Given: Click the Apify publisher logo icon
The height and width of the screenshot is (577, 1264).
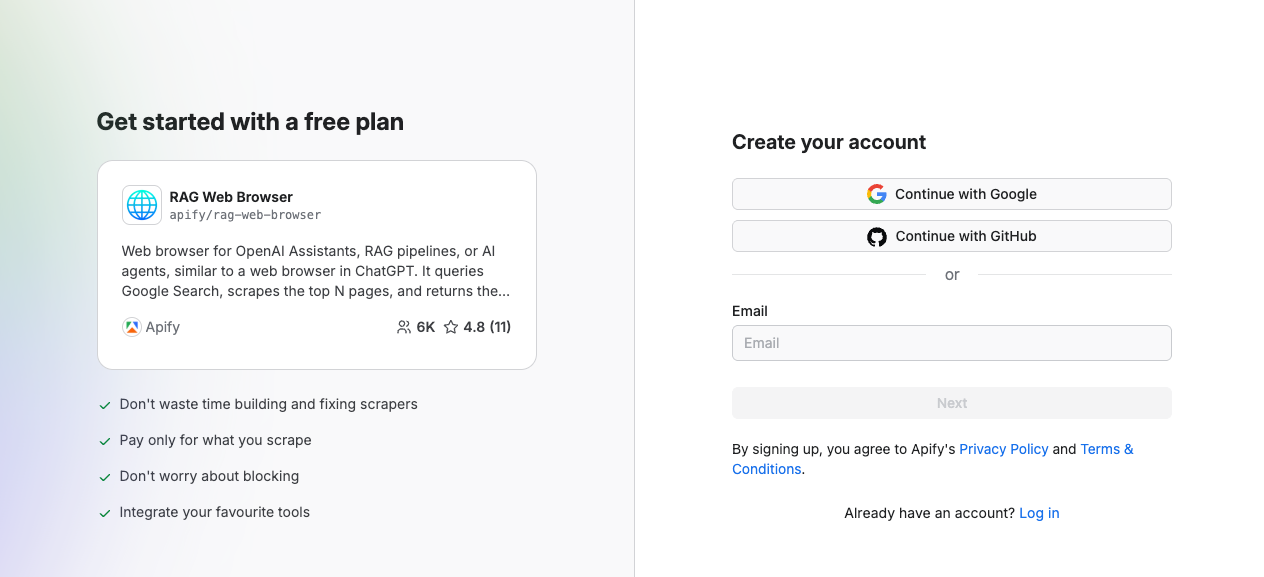Looking at the screenshot, I should (x=131, y=327).
